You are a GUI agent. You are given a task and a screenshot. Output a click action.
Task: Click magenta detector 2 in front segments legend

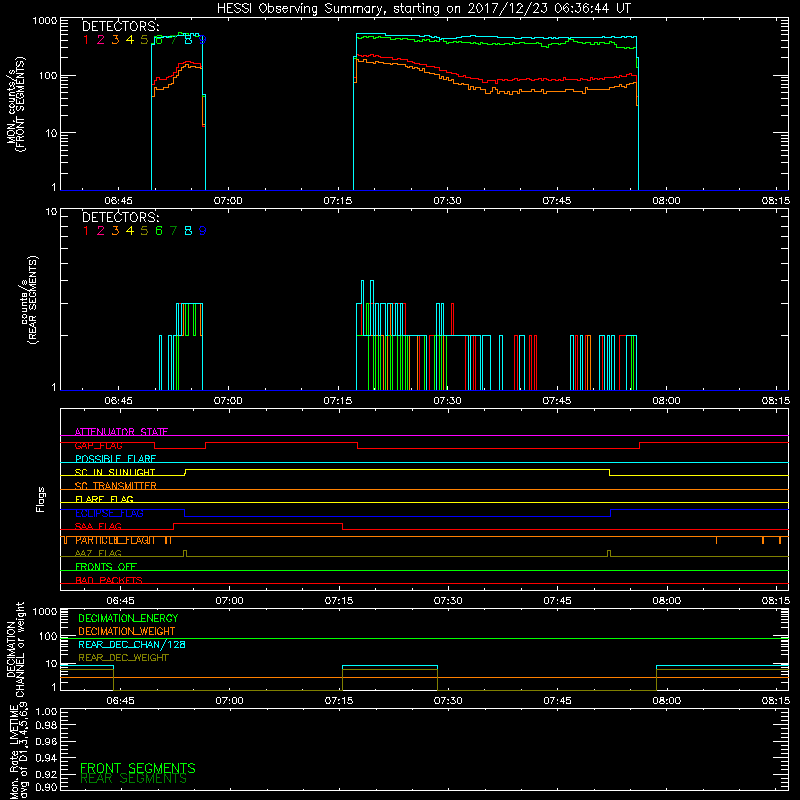click(x=101, y=40)
